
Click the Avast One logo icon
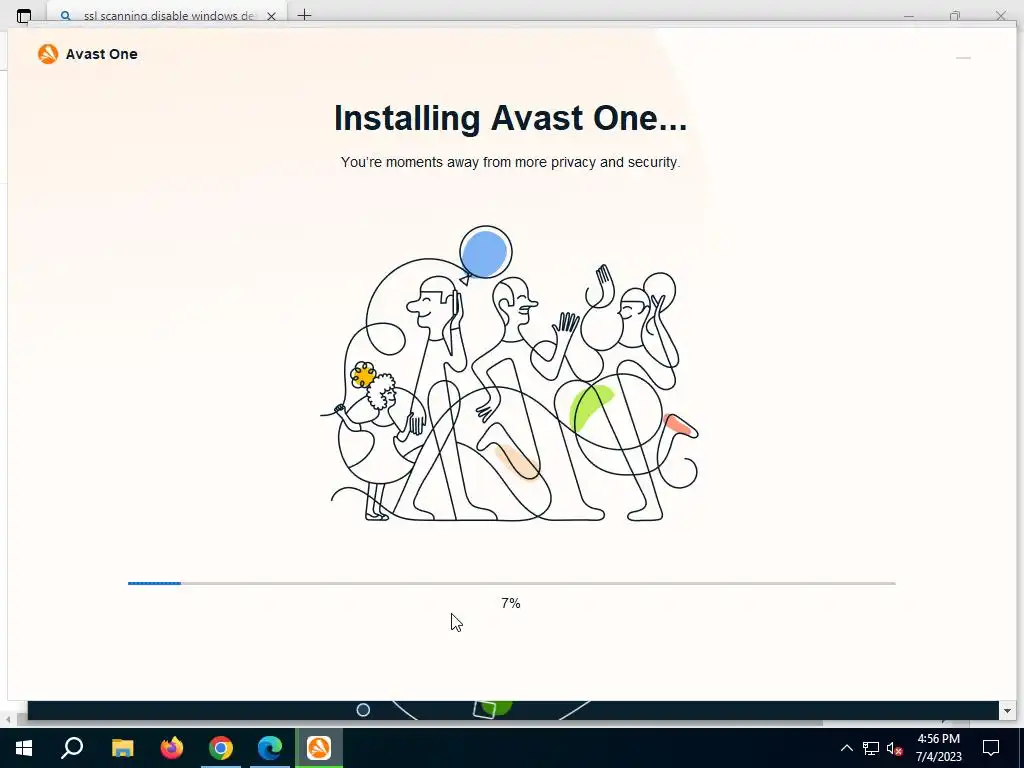click(x=48, y=54)
